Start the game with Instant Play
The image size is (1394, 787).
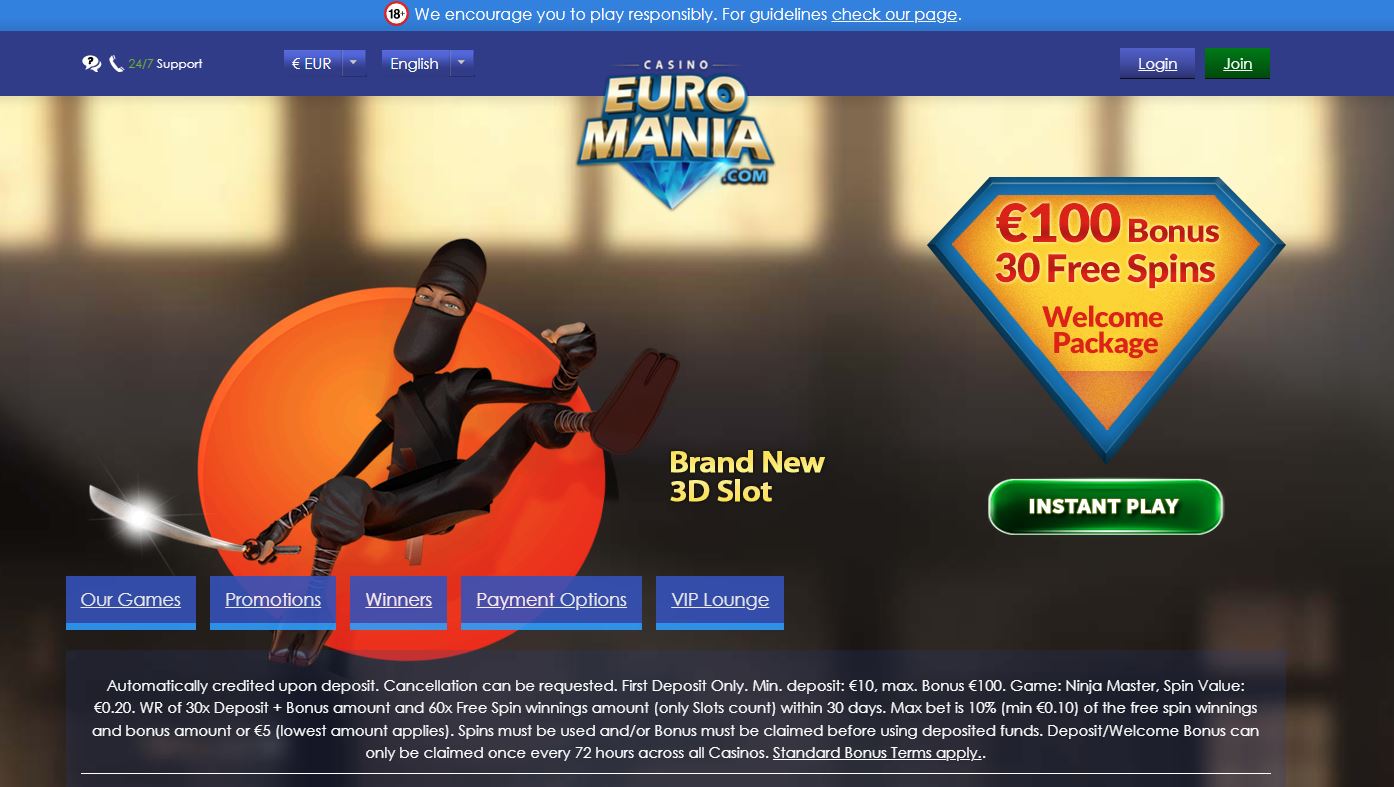click(1105, 506)
